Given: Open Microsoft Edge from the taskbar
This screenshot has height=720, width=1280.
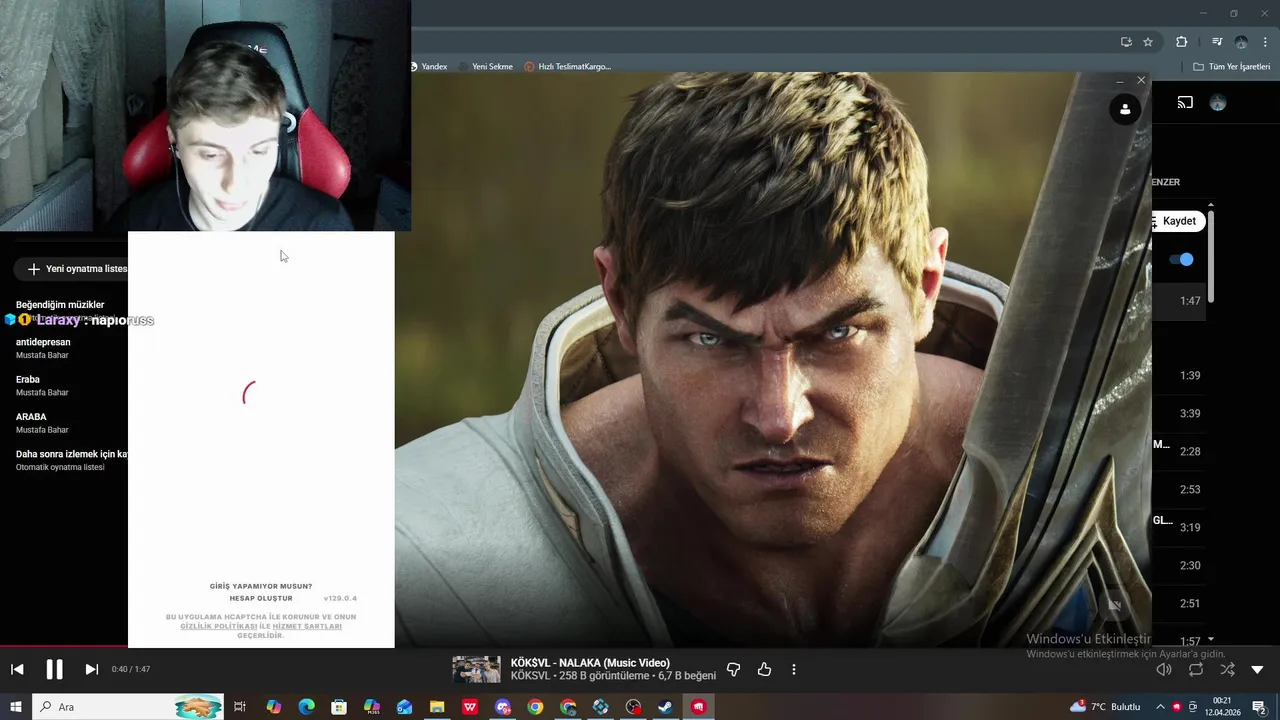Looking at the screenshot, I should pyautogui.click(x=306, y=707).
